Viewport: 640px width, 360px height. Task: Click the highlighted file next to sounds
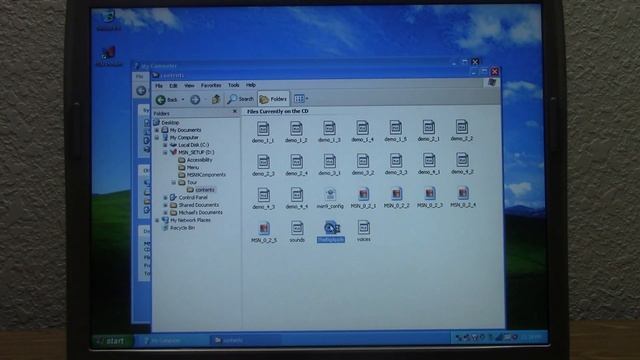tap(331, 228)
